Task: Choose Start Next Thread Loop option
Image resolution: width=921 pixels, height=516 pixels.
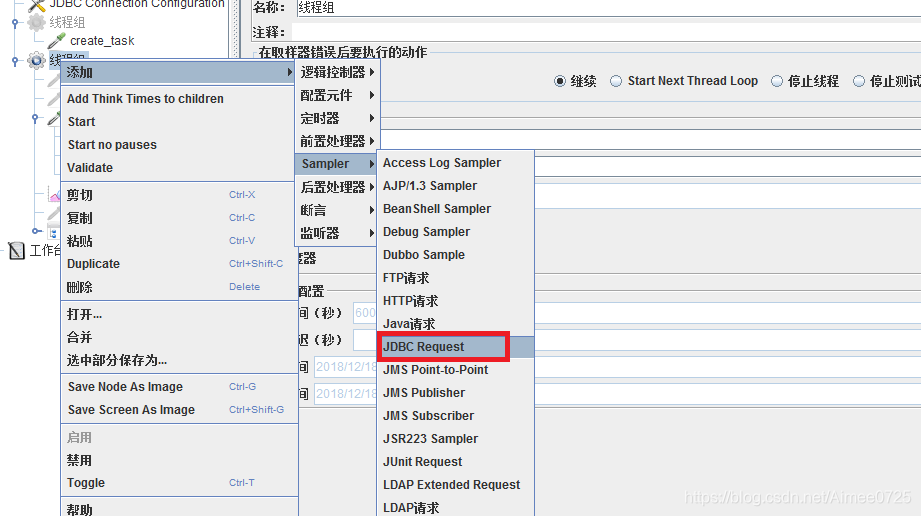Action: (x=616, y=81)
